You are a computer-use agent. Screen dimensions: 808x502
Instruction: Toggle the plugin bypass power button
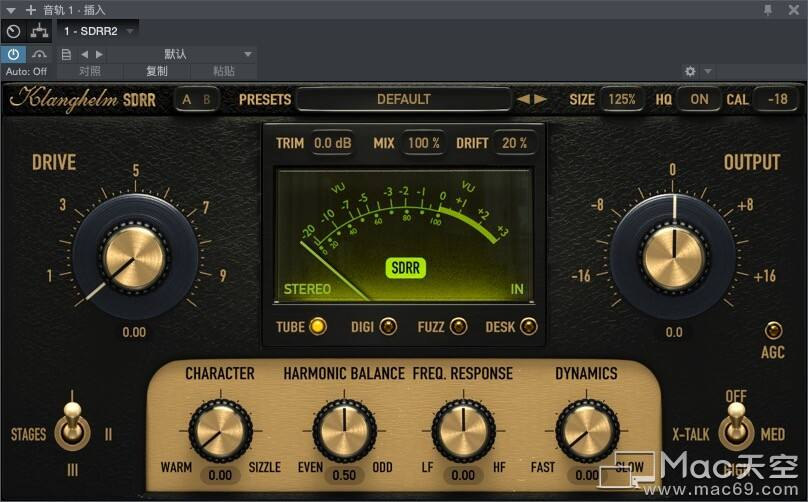(x=13, y=54)
